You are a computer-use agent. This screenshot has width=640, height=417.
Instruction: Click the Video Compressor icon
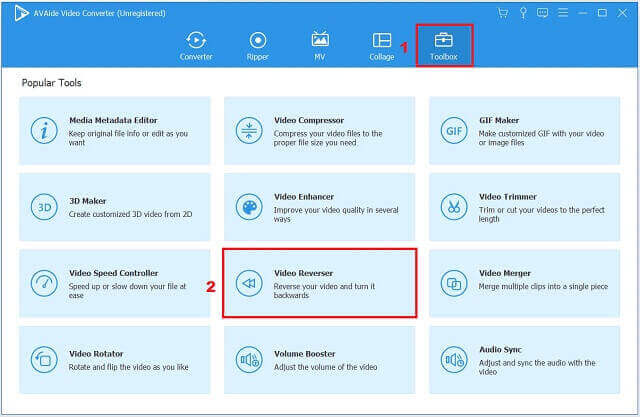point(249,131)
